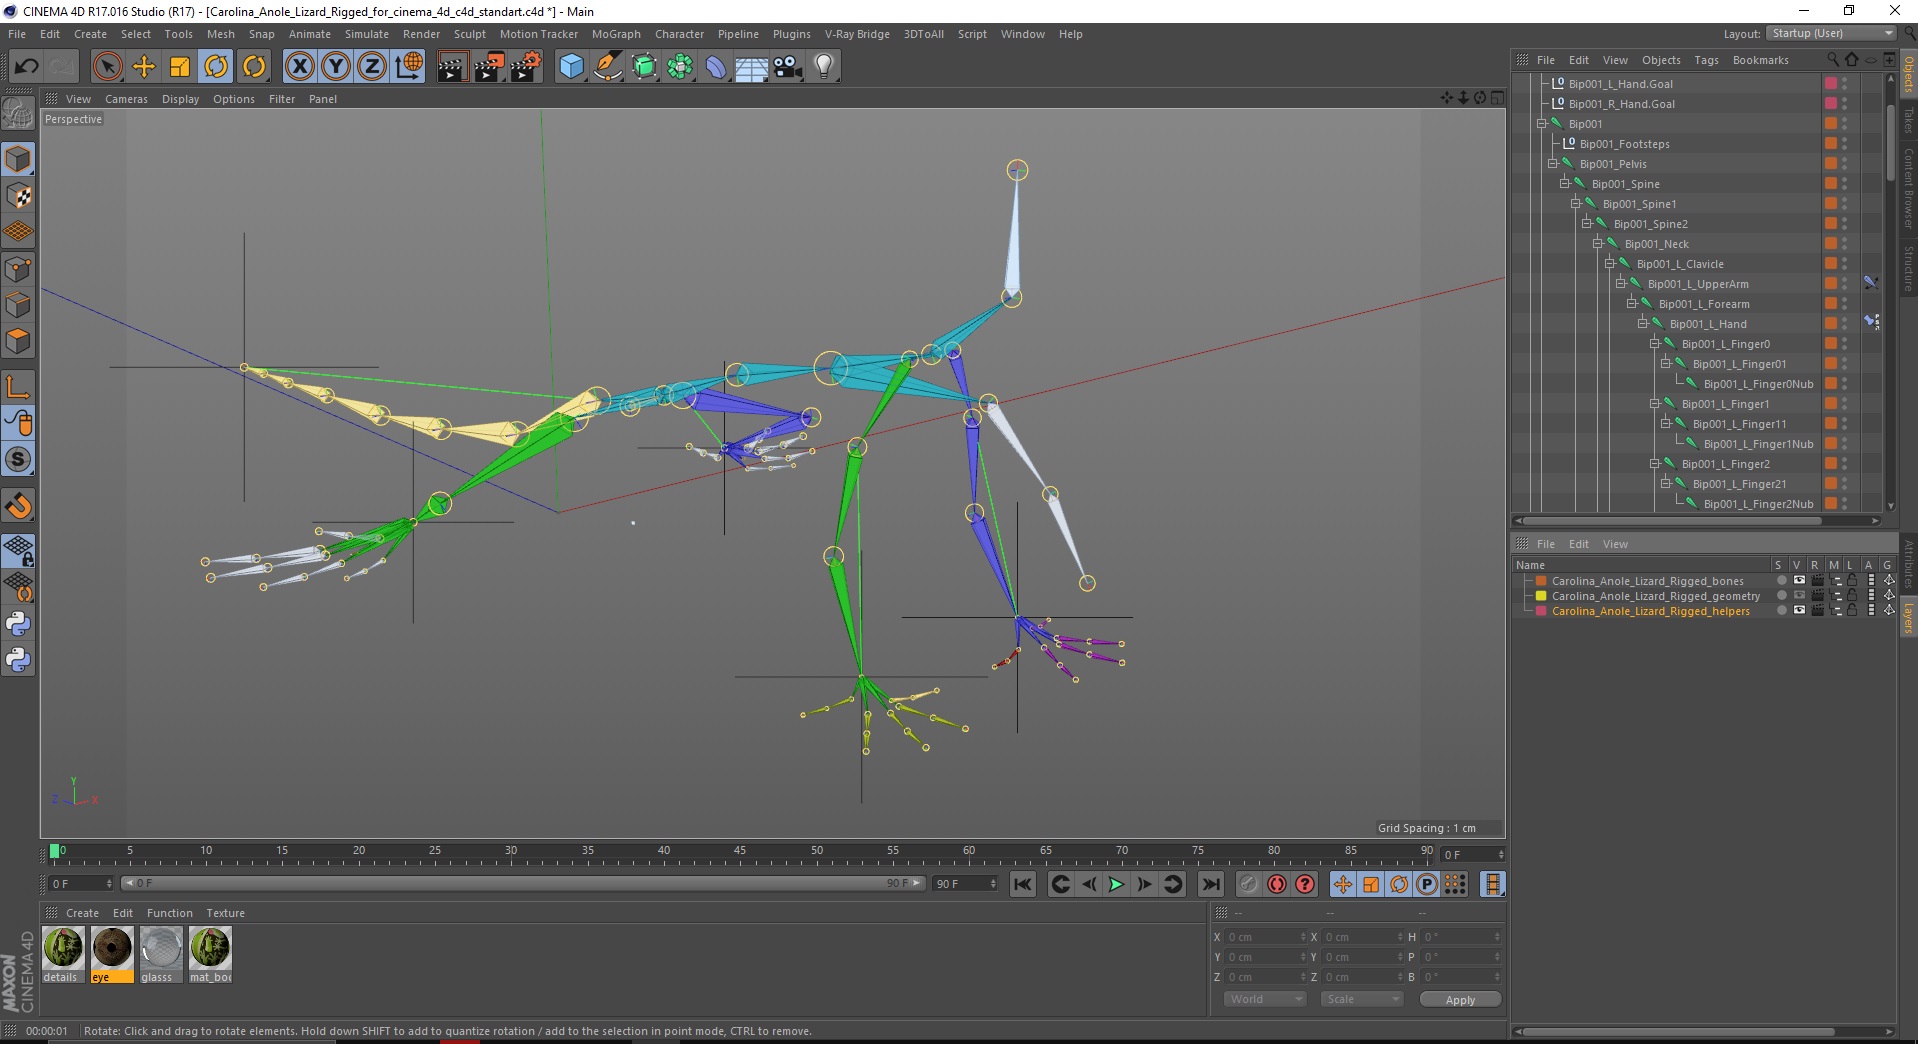Enable the Axis mode icon
1918x1044 pixels.
tap(18, 387)
